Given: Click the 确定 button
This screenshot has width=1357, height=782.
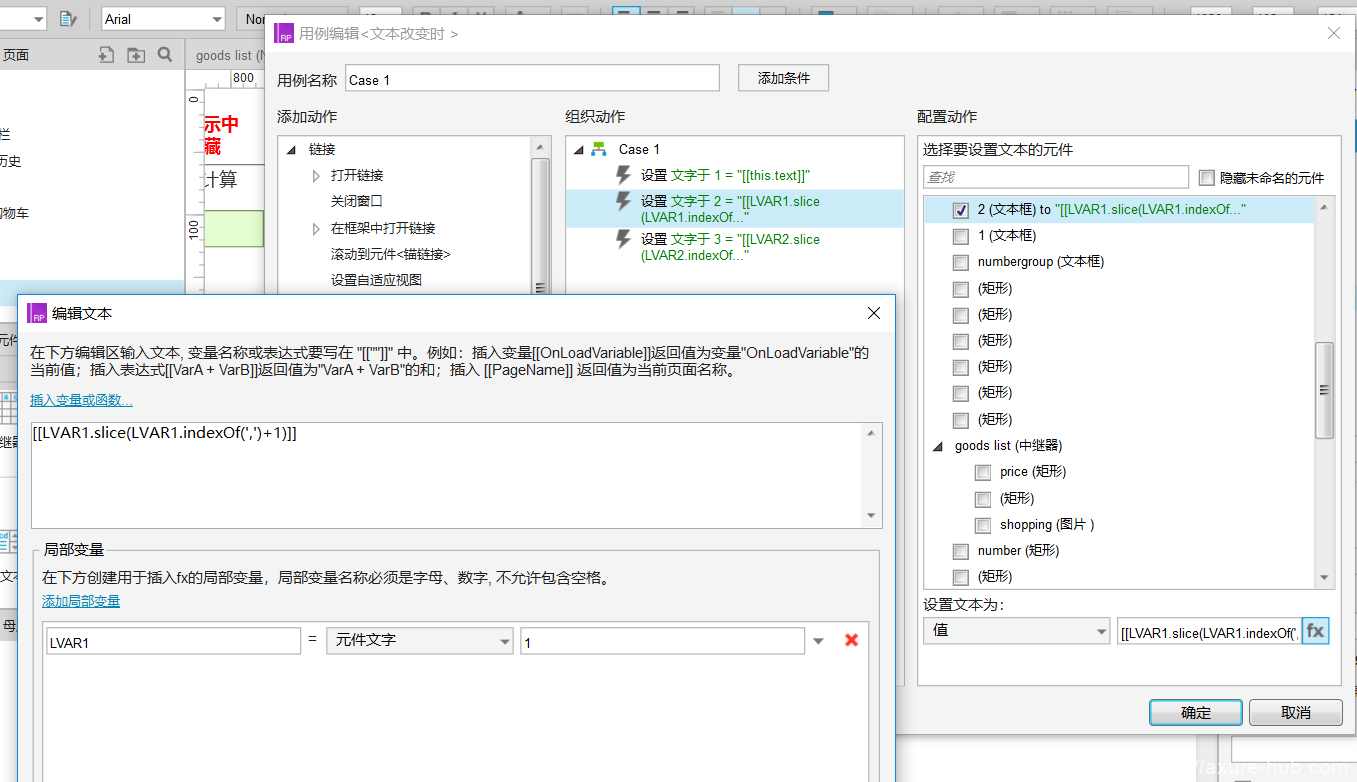Looking at the screenshot, I should tap(1196, 713).
